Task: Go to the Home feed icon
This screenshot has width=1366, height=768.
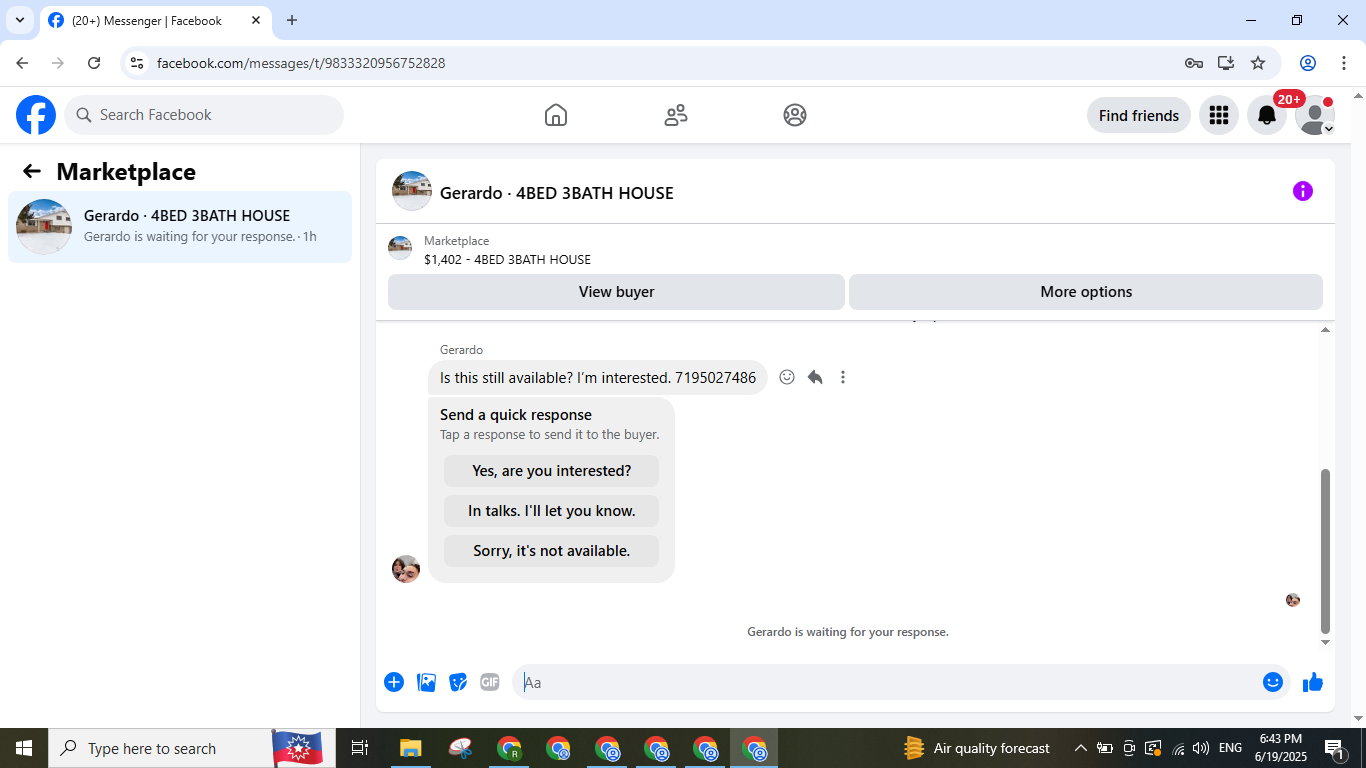Action: (x=556, y=115)
